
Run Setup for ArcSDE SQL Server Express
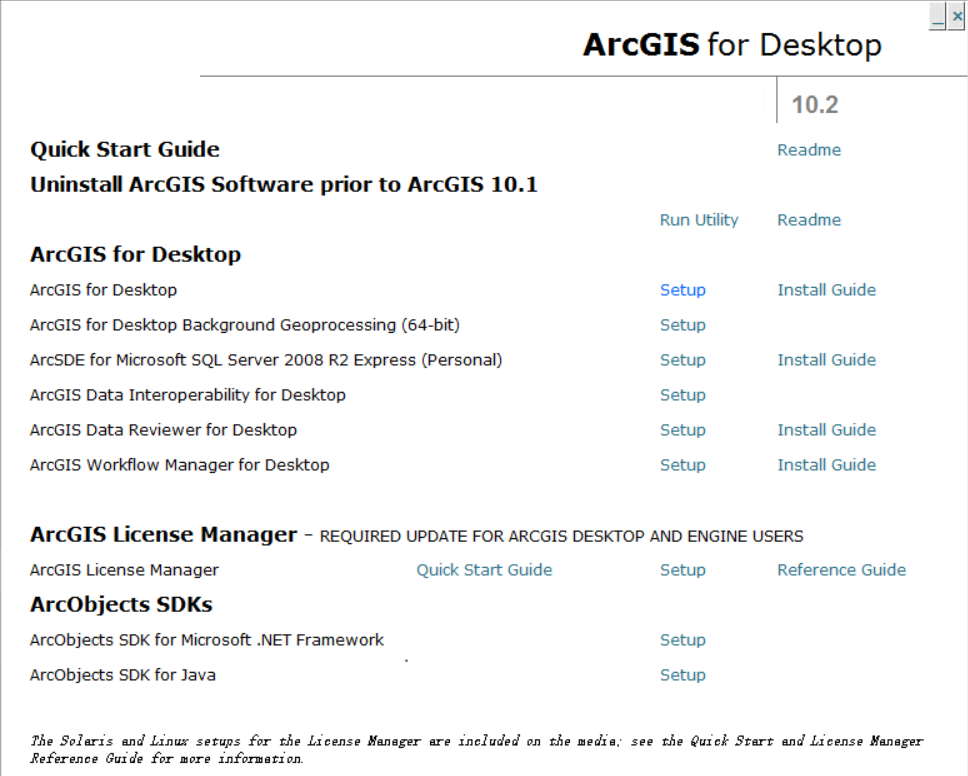pyautogui.click(x=683, y=360)
